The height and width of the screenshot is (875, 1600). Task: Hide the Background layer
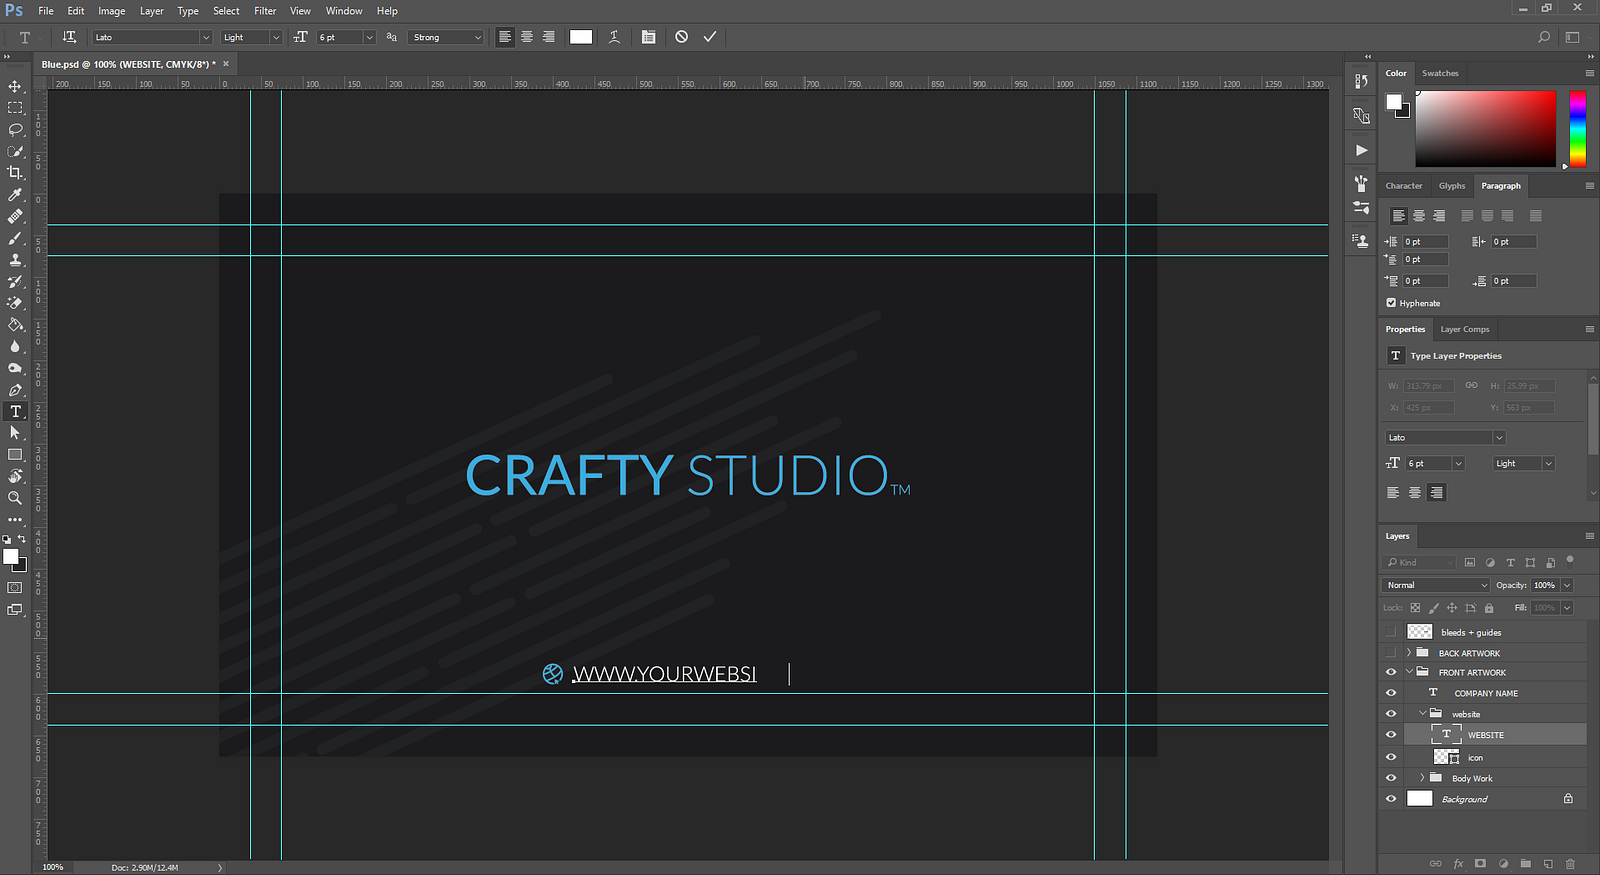pyautogui.click(x=1391, y=799)
